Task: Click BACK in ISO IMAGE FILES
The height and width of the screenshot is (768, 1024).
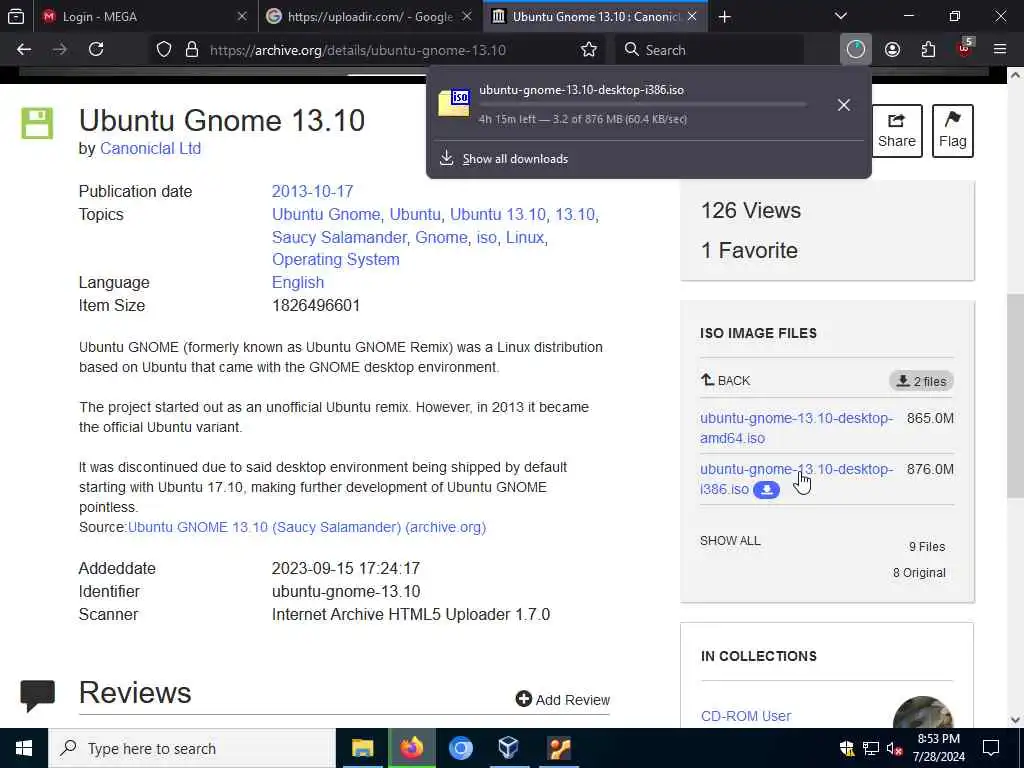Action: (x=726, y=380)
